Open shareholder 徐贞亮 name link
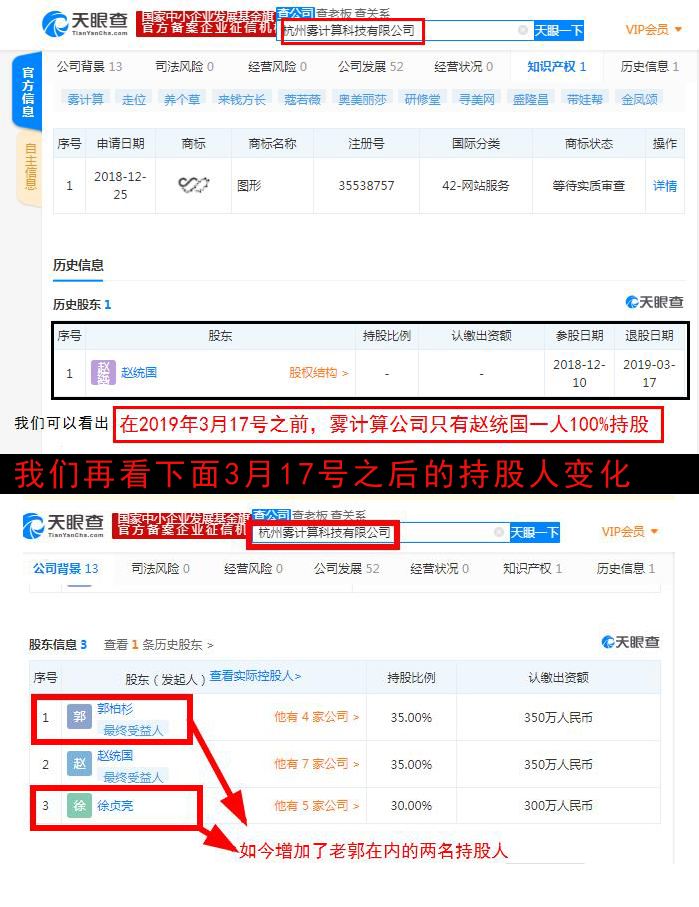The image size is (699, 907). [115, 805]
